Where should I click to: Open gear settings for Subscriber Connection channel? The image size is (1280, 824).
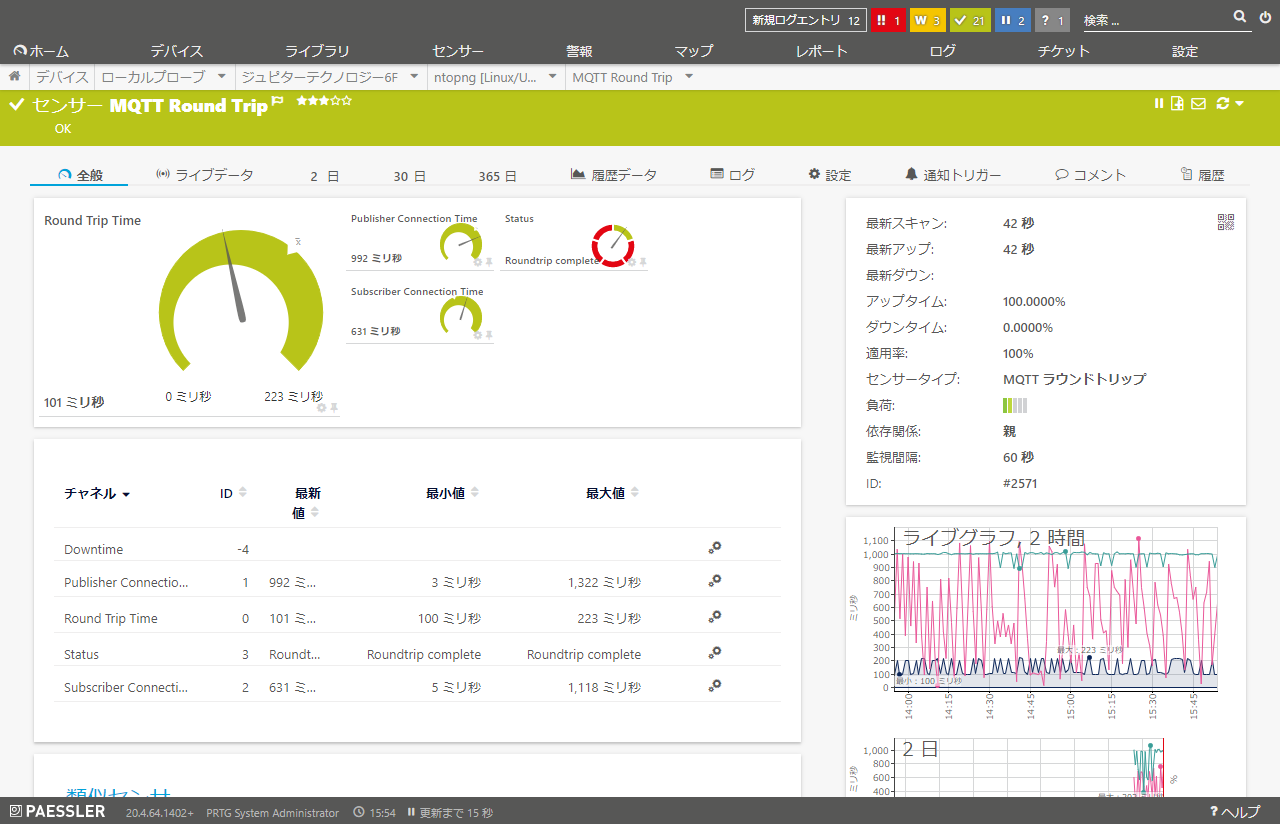715,685
